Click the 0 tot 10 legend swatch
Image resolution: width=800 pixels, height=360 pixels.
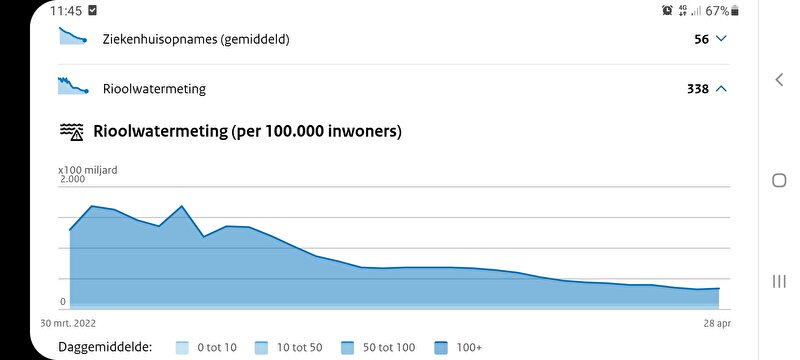click(182, 348)
